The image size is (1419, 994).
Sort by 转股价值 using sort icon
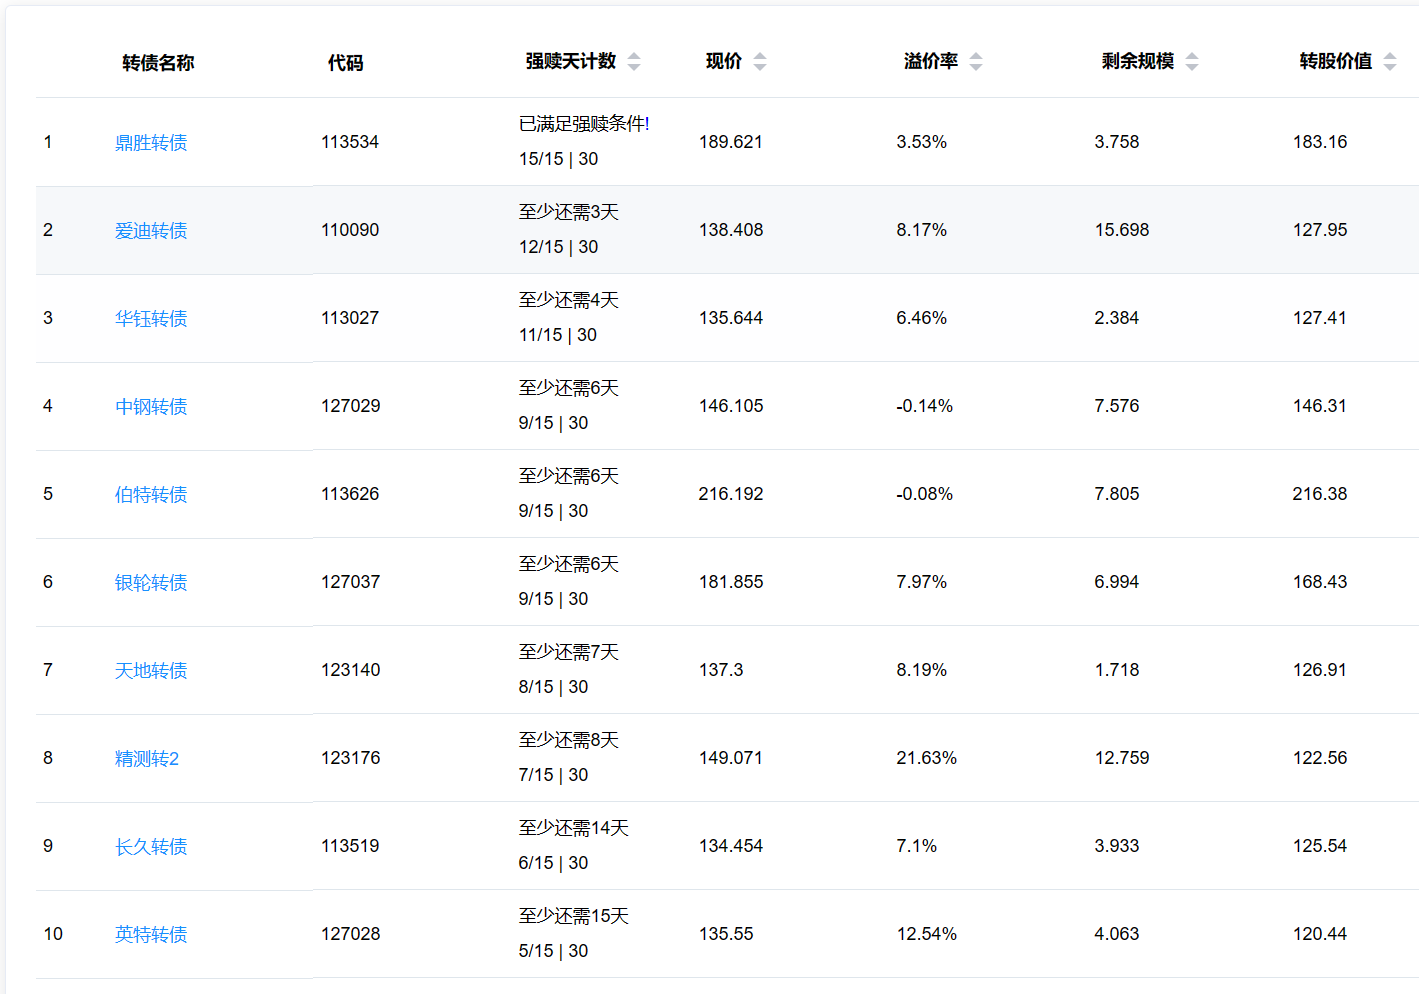coord(1390,62)
